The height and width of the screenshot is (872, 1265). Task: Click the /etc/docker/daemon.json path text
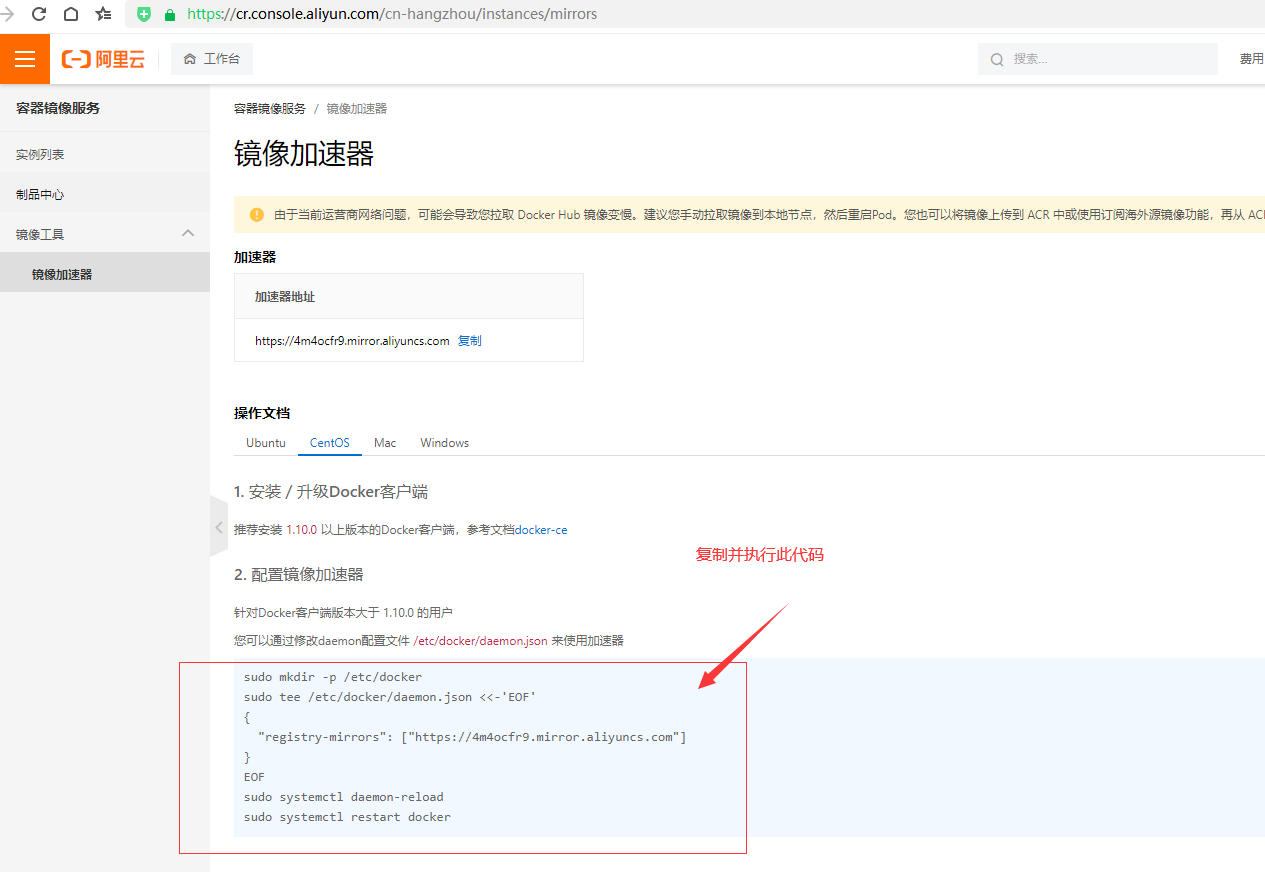coord(480,641)
